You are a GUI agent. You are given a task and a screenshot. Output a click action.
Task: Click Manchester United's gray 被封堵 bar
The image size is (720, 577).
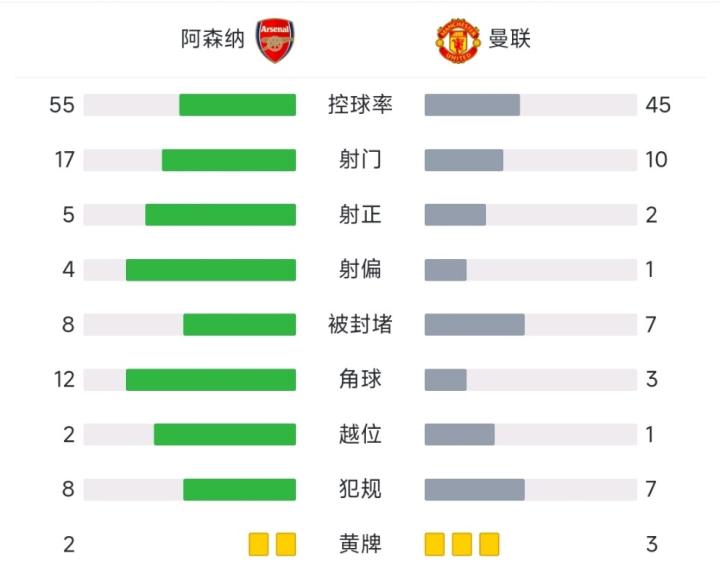(x=475, y=325)
